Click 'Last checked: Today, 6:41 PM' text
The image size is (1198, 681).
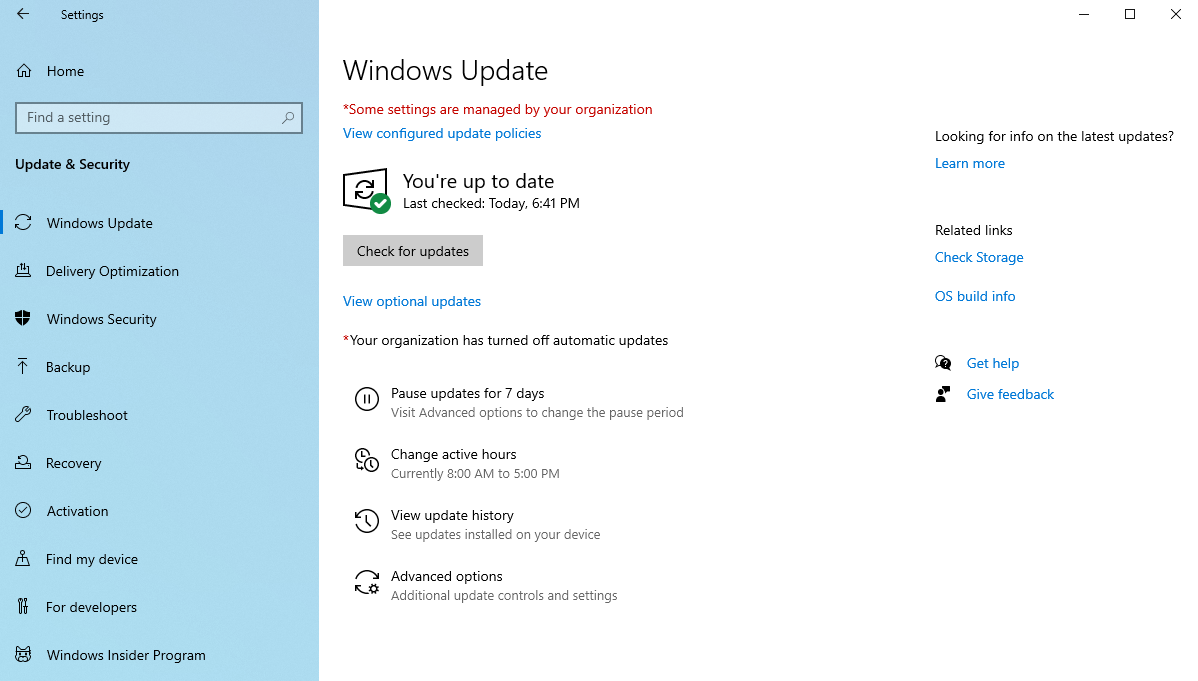pyautogui.click(x=491, y=203)
